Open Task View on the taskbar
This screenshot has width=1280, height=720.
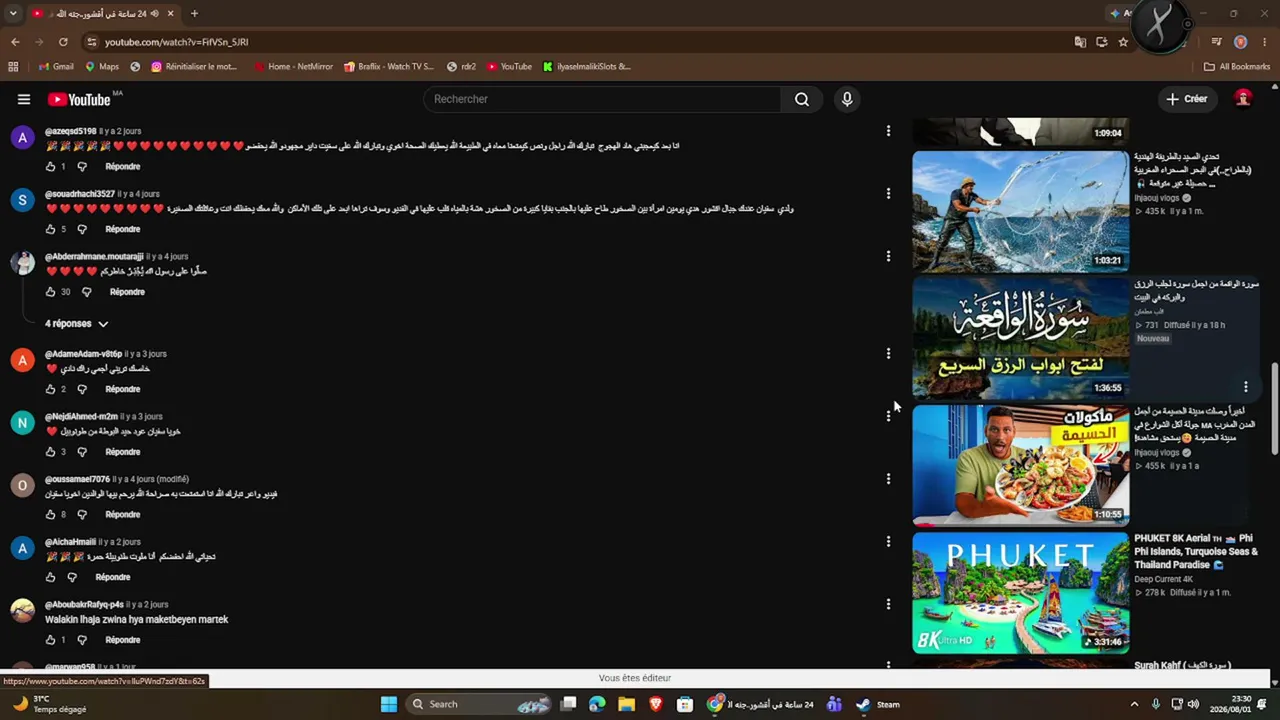coord(568,704)
